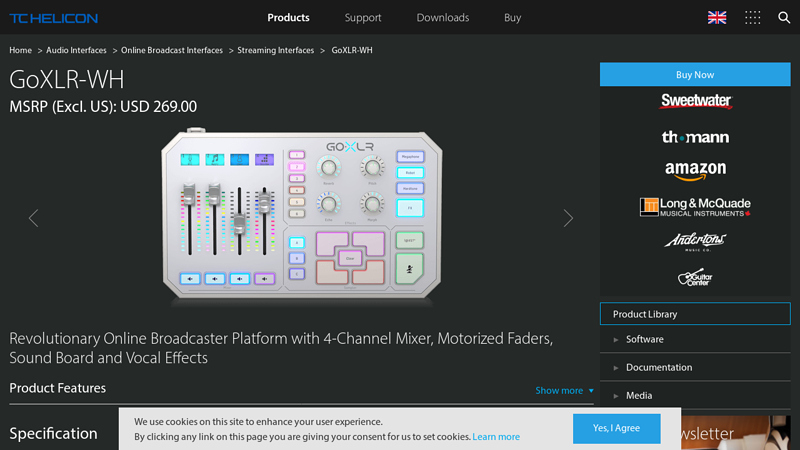Open Amazon retailer logo
This screenshot has height=450, width=800.
[695, 170]
